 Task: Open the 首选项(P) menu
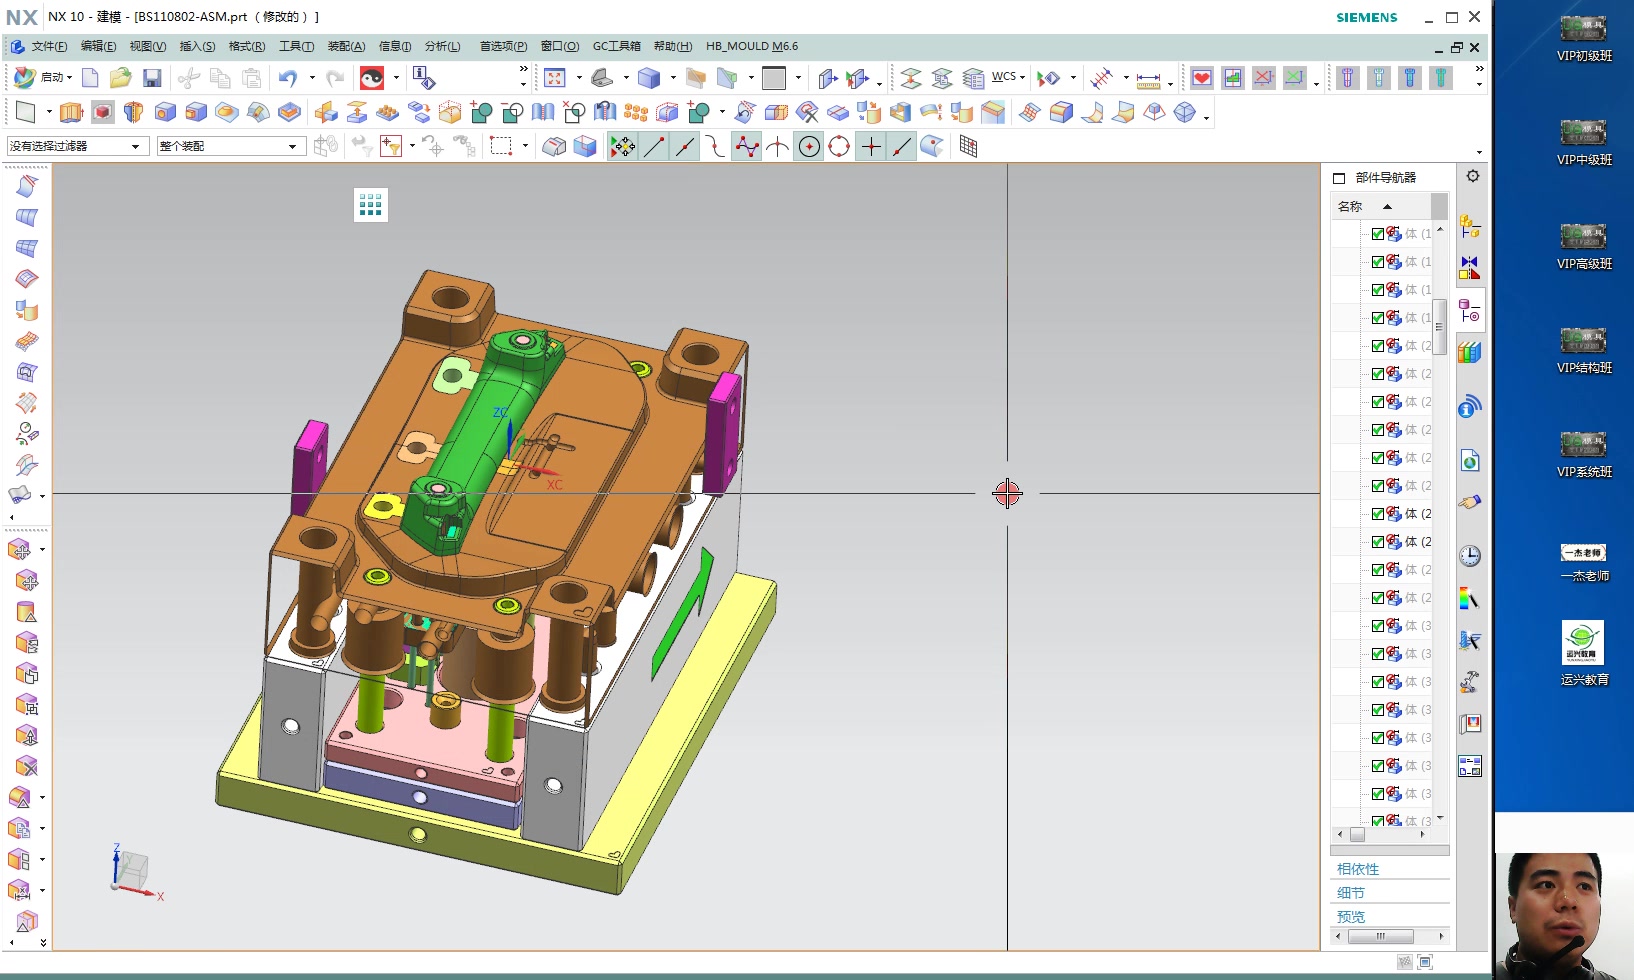pyautogui.click(x=503, y=47)
